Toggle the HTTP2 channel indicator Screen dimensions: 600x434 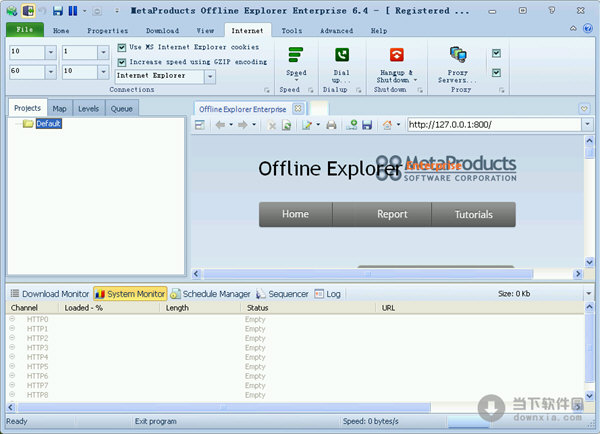[12, 338]
